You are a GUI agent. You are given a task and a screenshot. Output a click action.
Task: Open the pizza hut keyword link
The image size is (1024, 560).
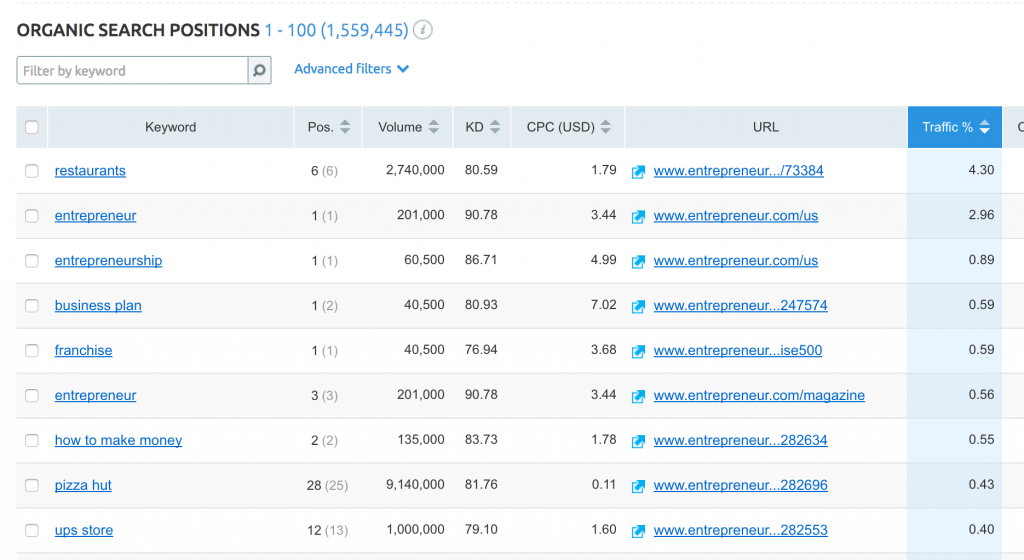click(x=83, y=485)
